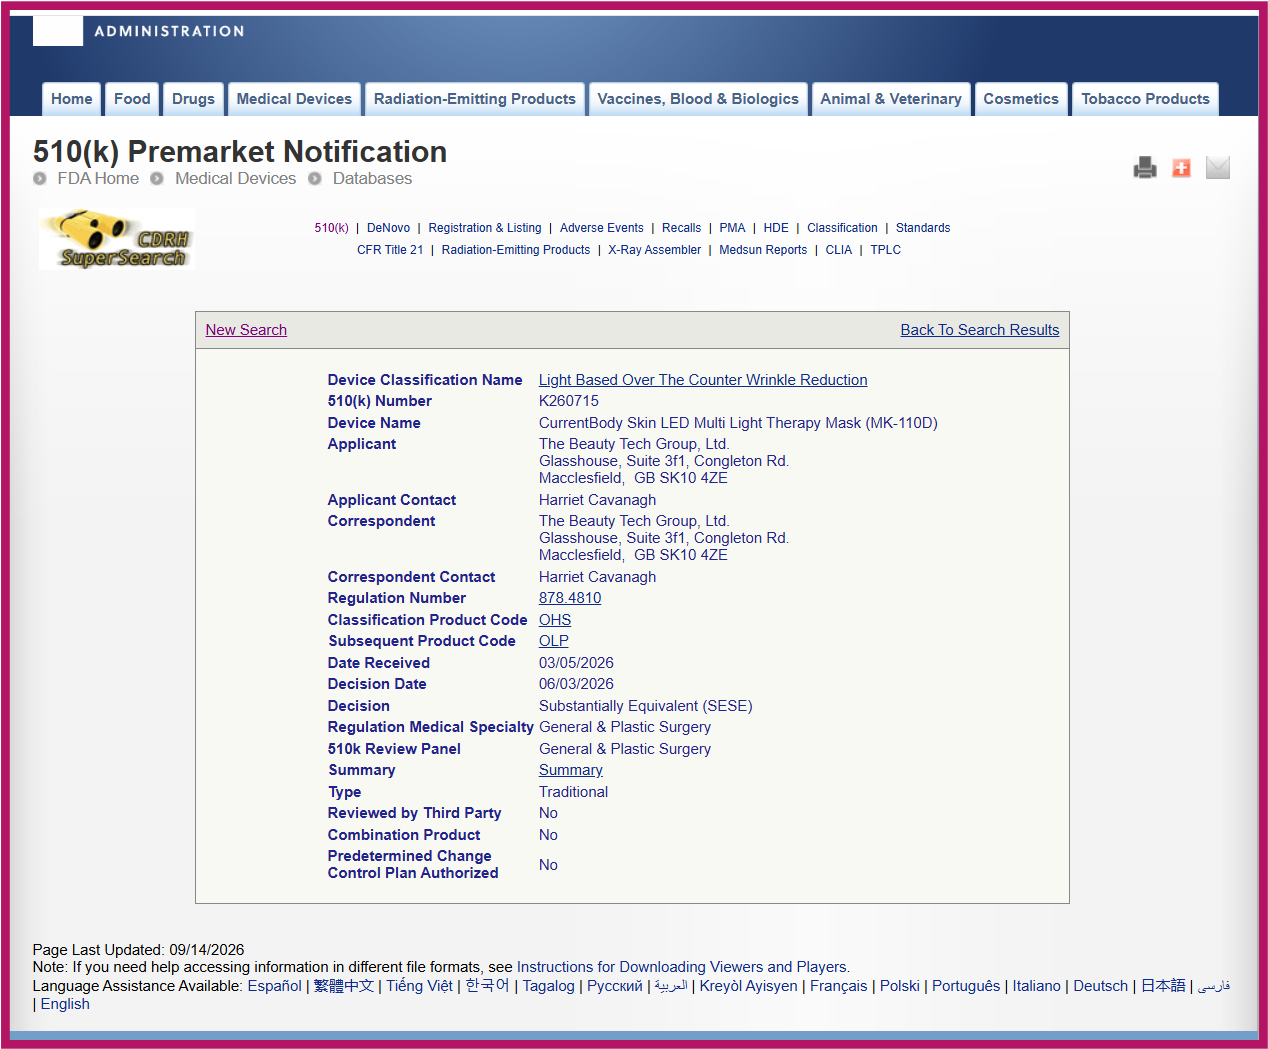The image size is (1268, 1049).
Task: Open the PMA link
Action: 732,228
